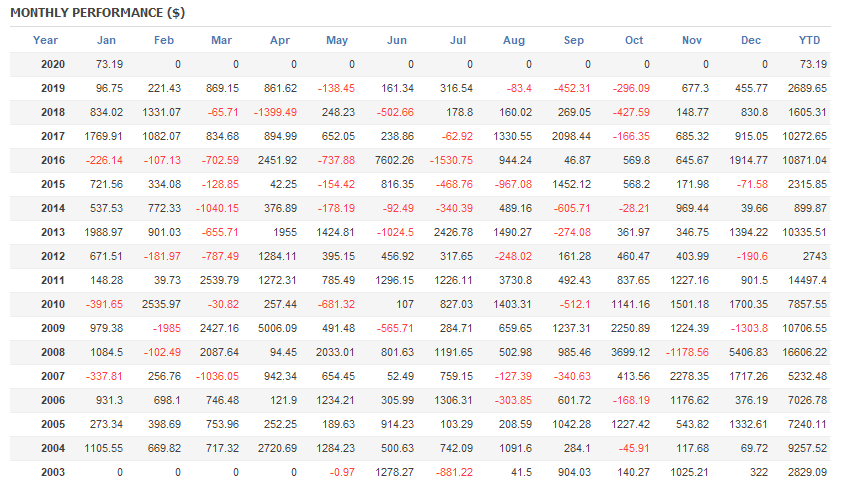Screen dimensions: 843x484
Task: Click the 73.19 January 2020 cell
Action: pos(109,64)
